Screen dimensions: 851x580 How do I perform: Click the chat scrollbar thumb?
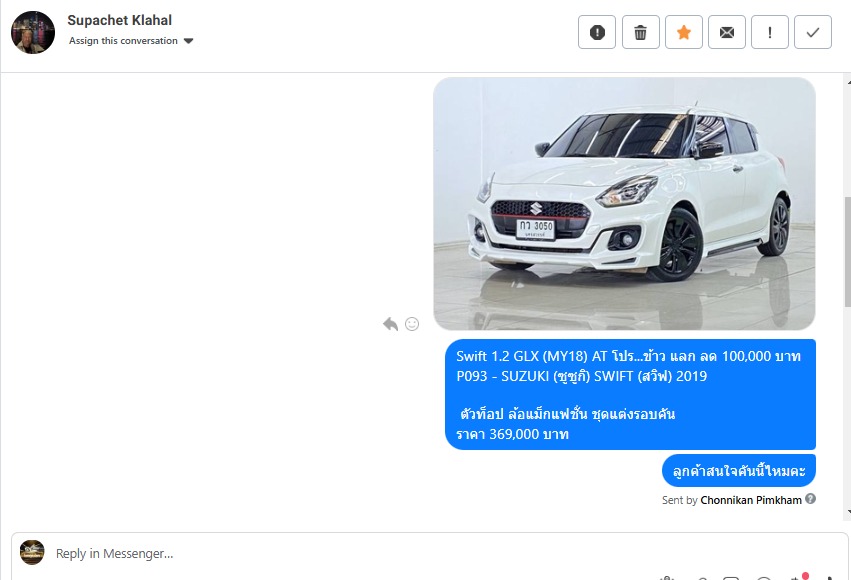(x=848, y=251)
